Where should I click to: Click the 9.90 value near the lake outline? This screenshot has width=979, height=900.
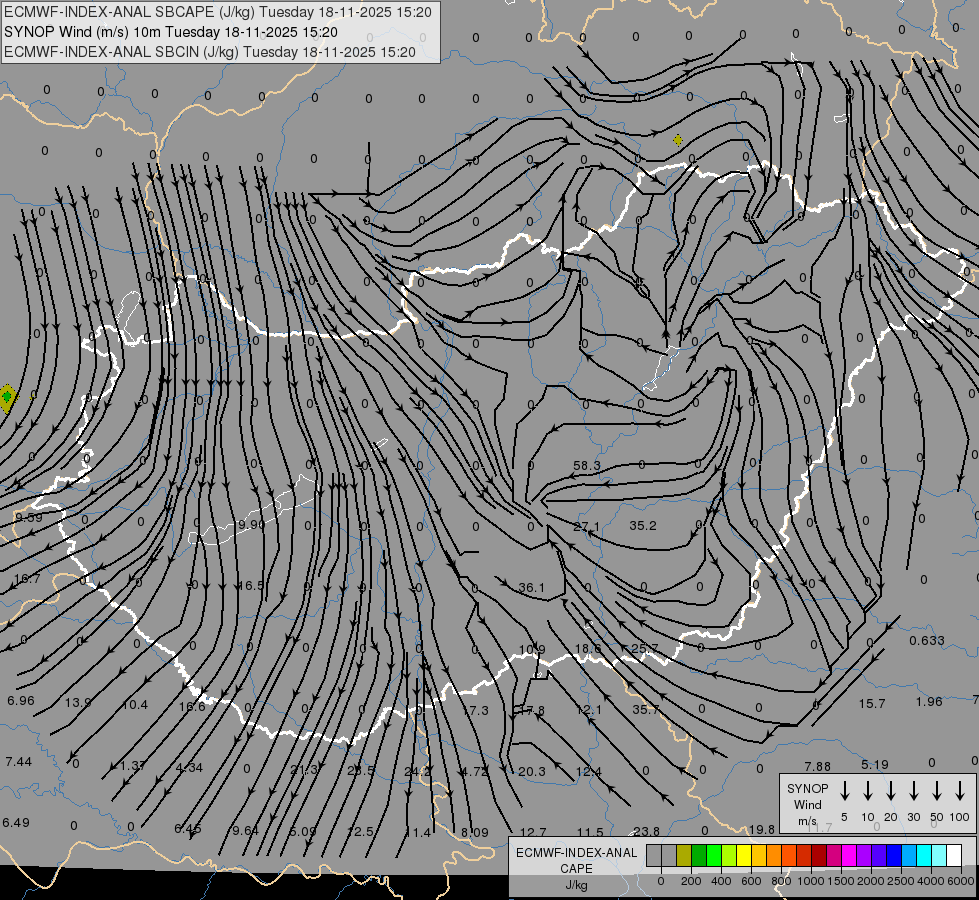pyautogui.click(x=252, y=525)
